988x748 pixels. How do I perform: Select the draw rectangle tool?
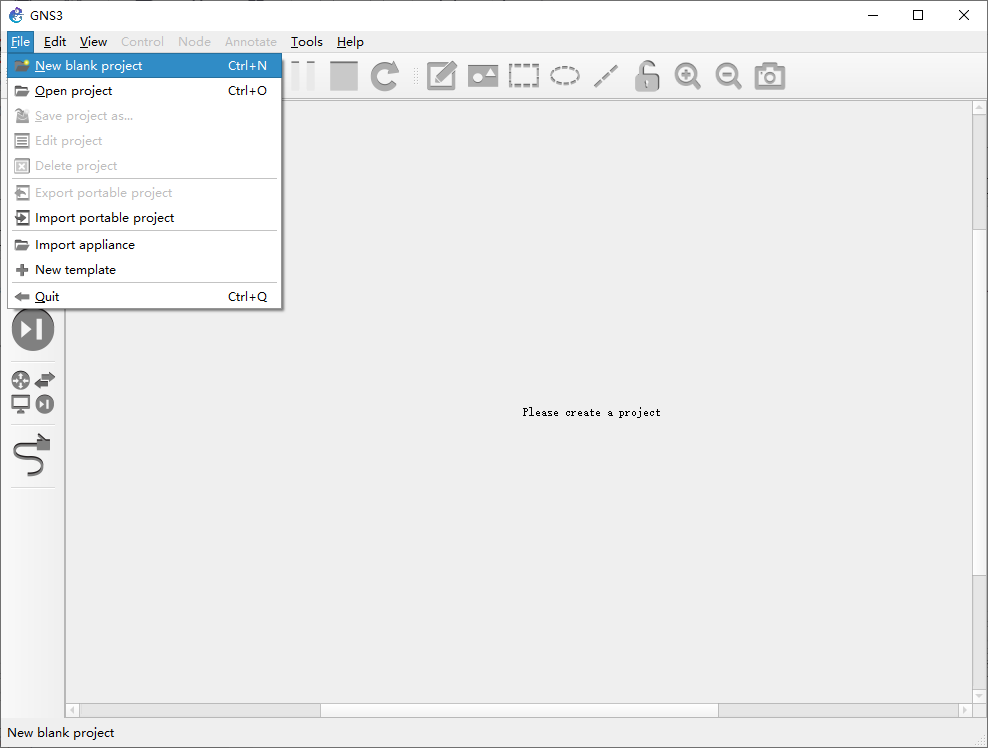tap(524, 76)
